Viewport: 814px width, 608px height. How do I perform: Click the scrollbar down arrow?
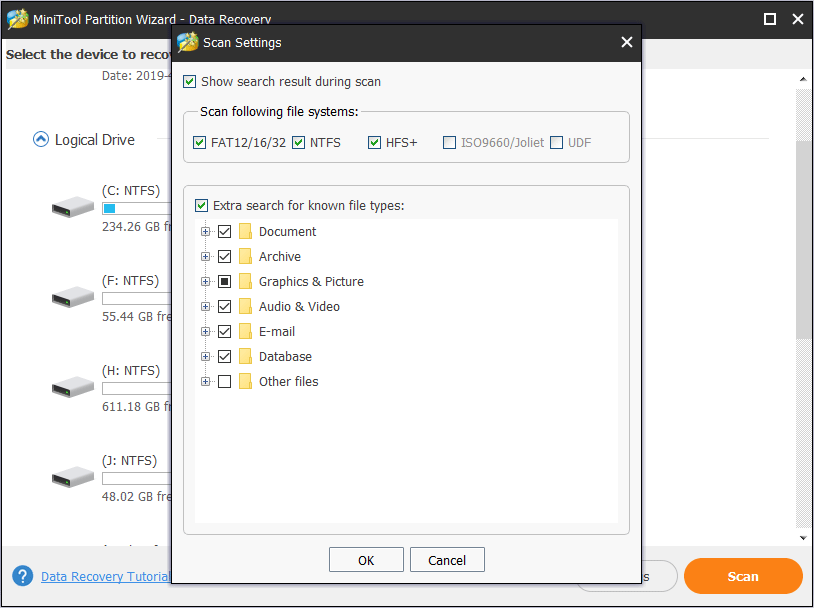(803, 538)
